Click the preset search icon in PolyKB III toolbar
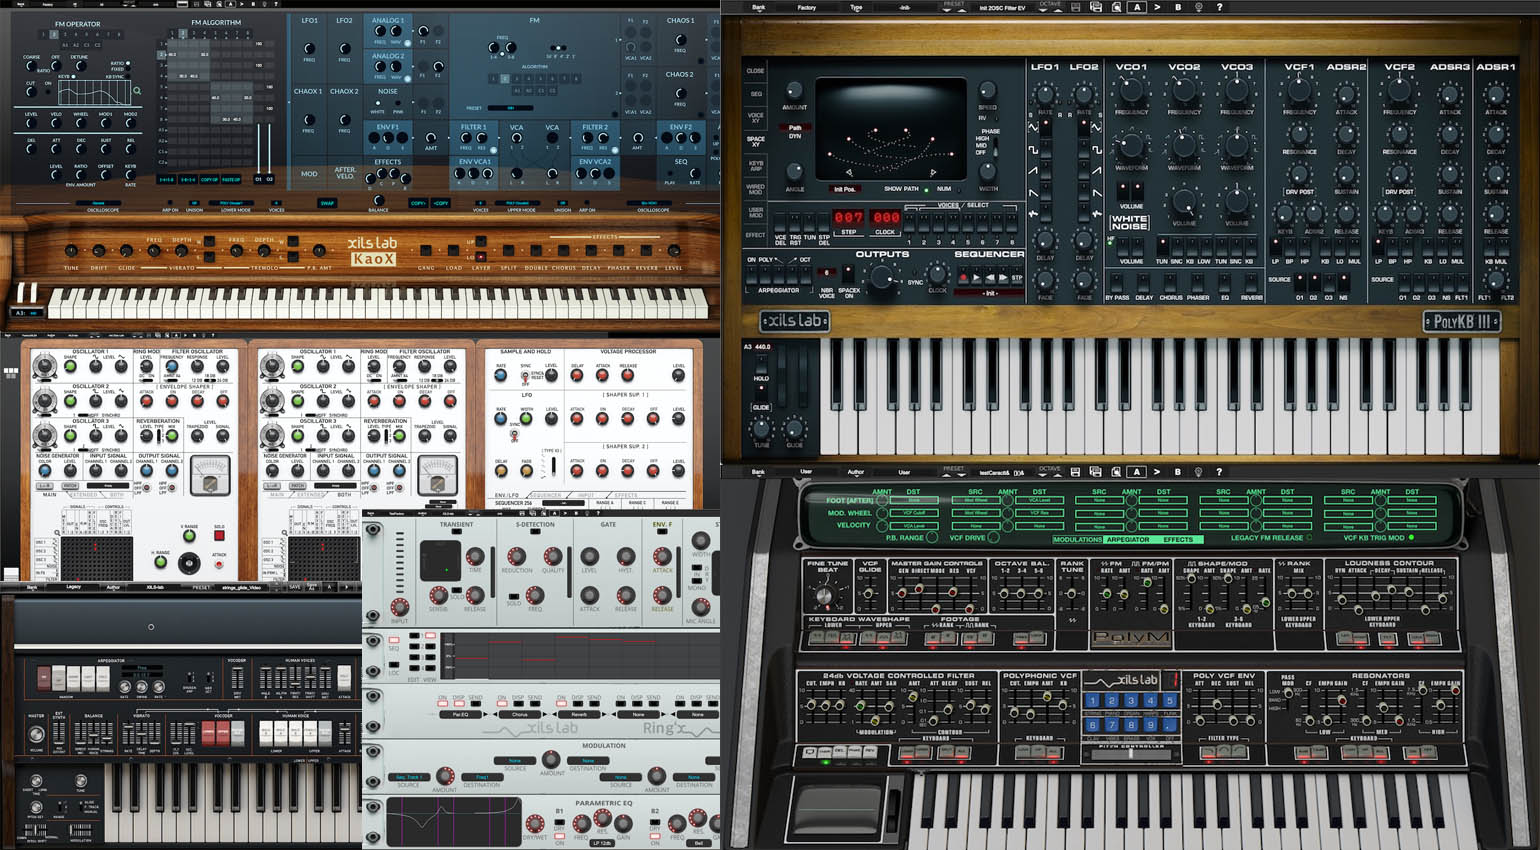The image size is (1540, 850). [x=1116, y=7]
